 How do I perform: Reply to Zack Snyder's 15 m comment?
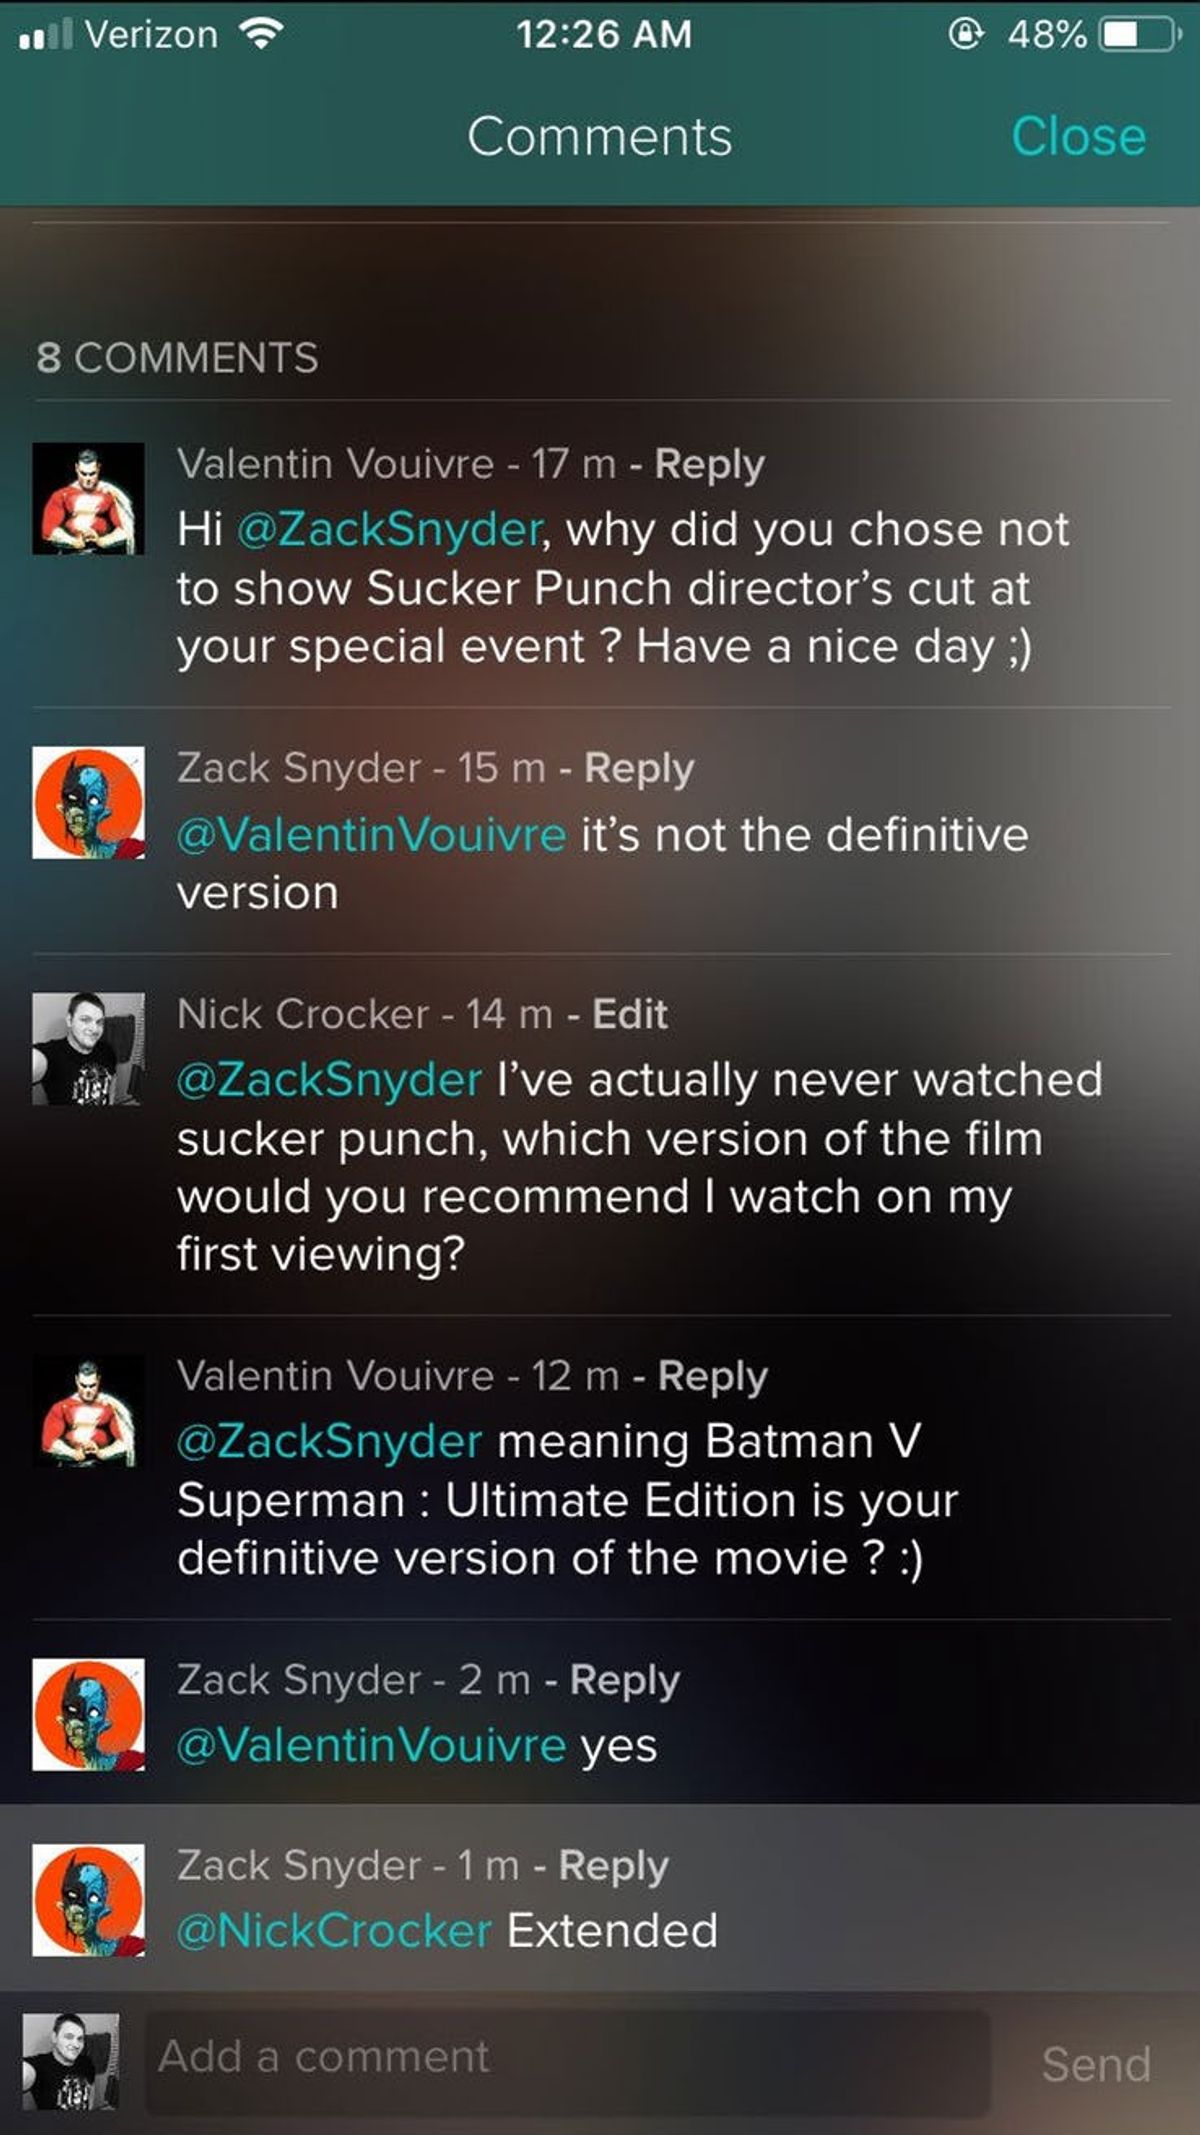point(638,769)
